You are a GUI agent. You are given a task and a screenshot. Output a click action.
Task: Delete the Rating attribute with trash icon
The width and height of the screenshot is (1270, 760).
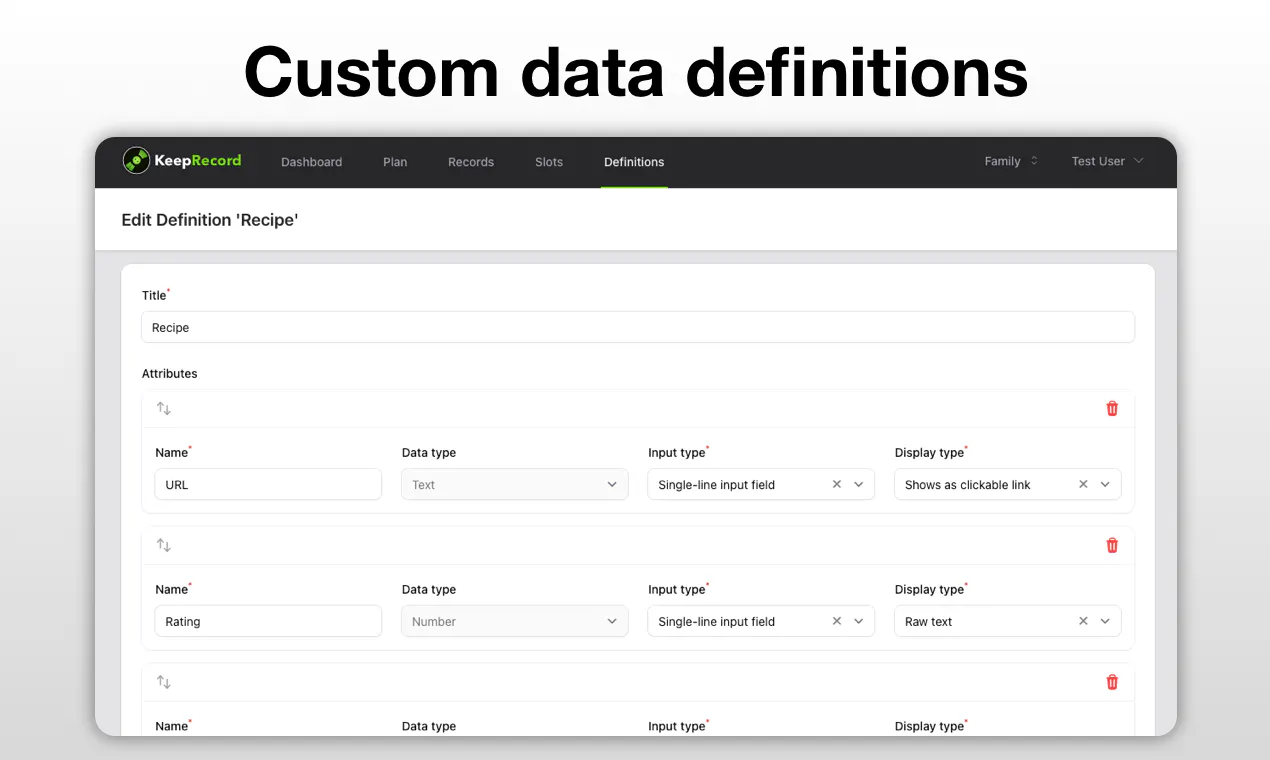click(x=1112, y=545)
